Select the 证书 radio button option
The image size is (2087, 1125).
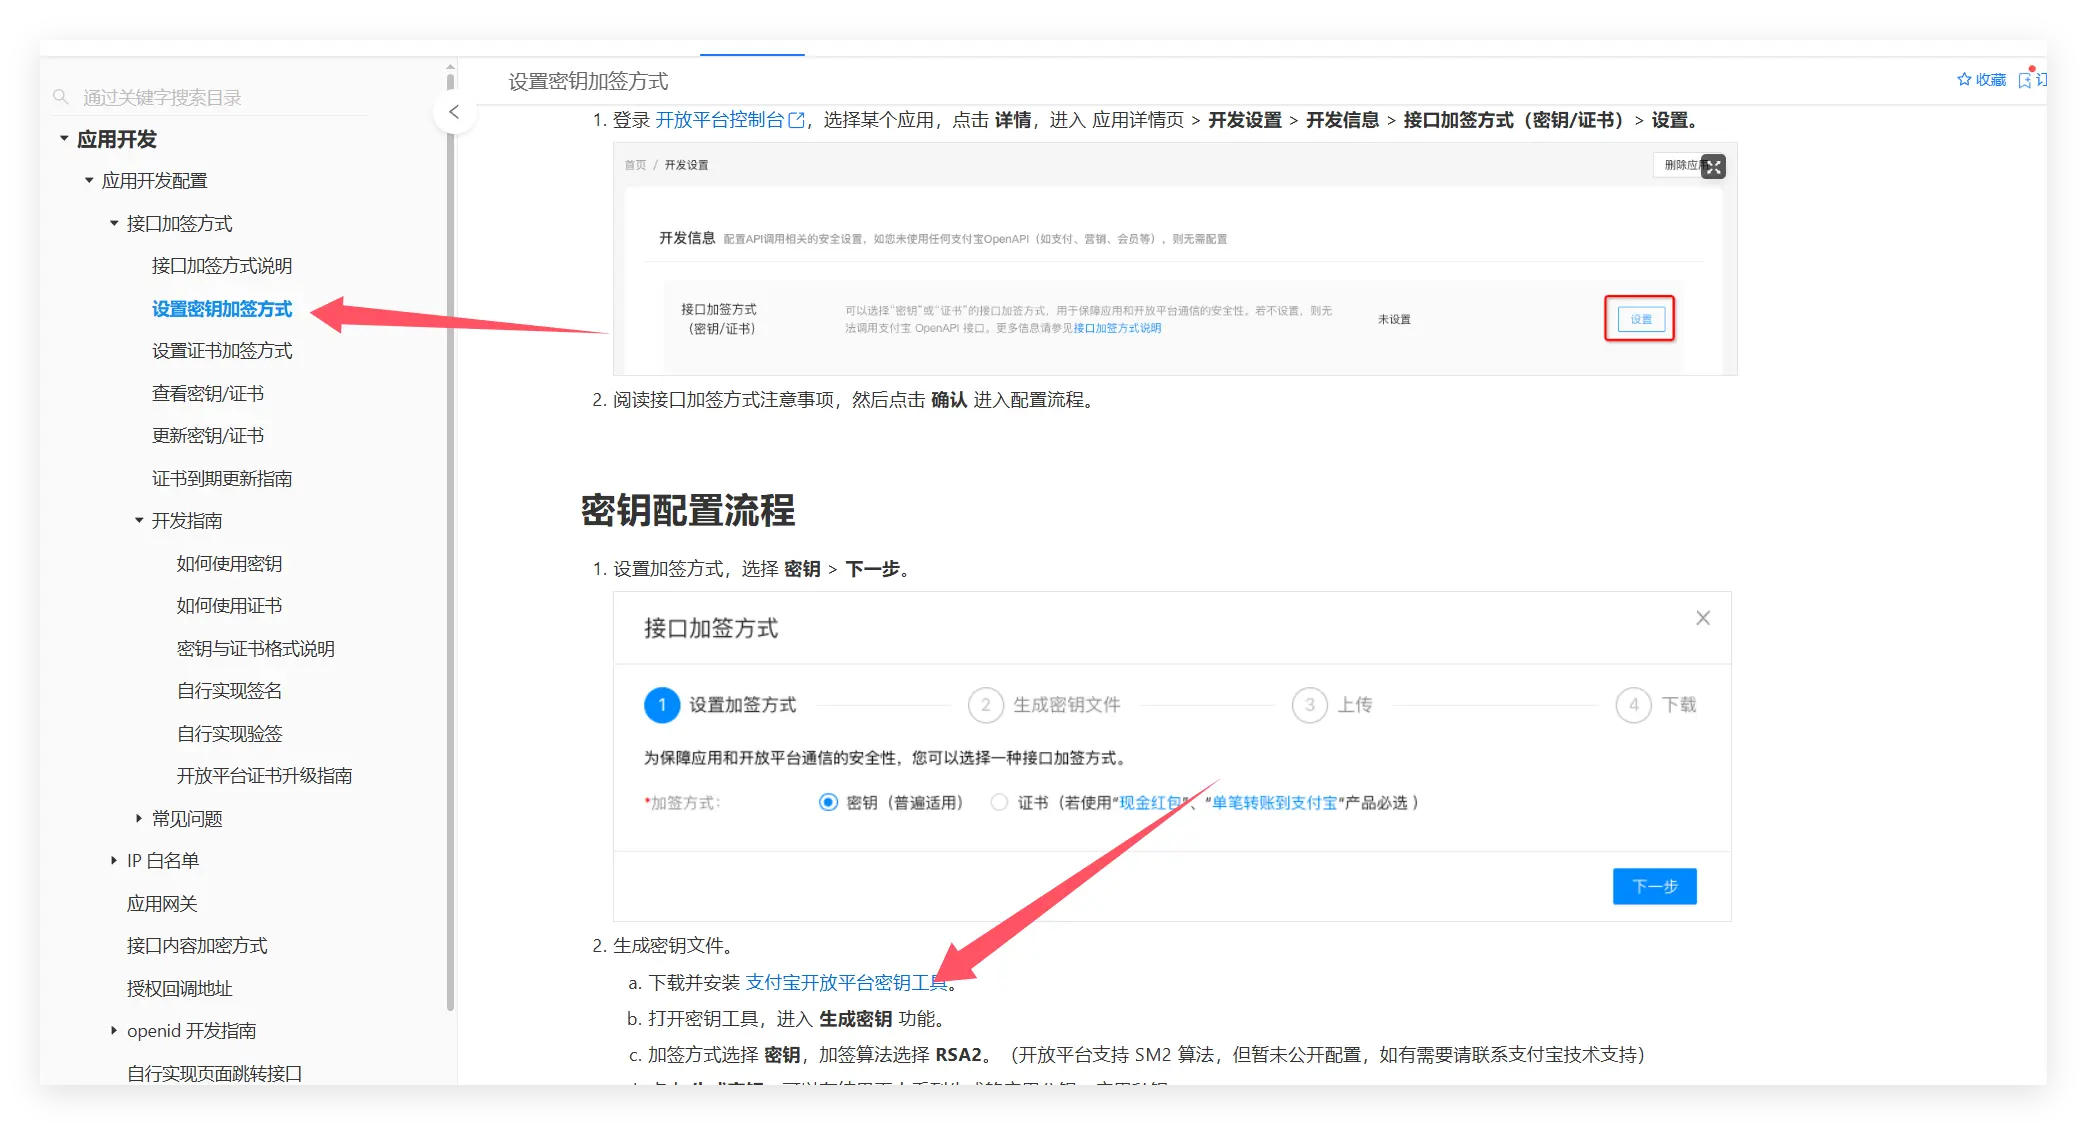pos(999,803)
